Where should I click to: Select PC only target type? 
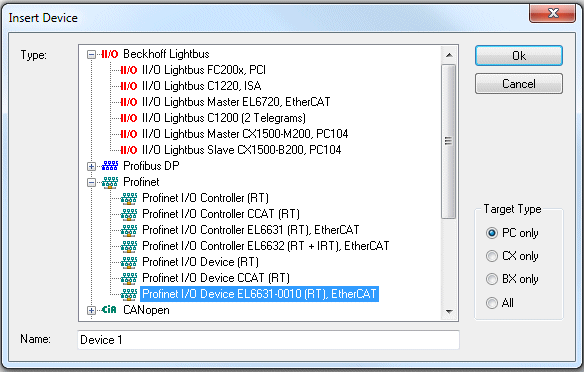click(x=492, y=233)
